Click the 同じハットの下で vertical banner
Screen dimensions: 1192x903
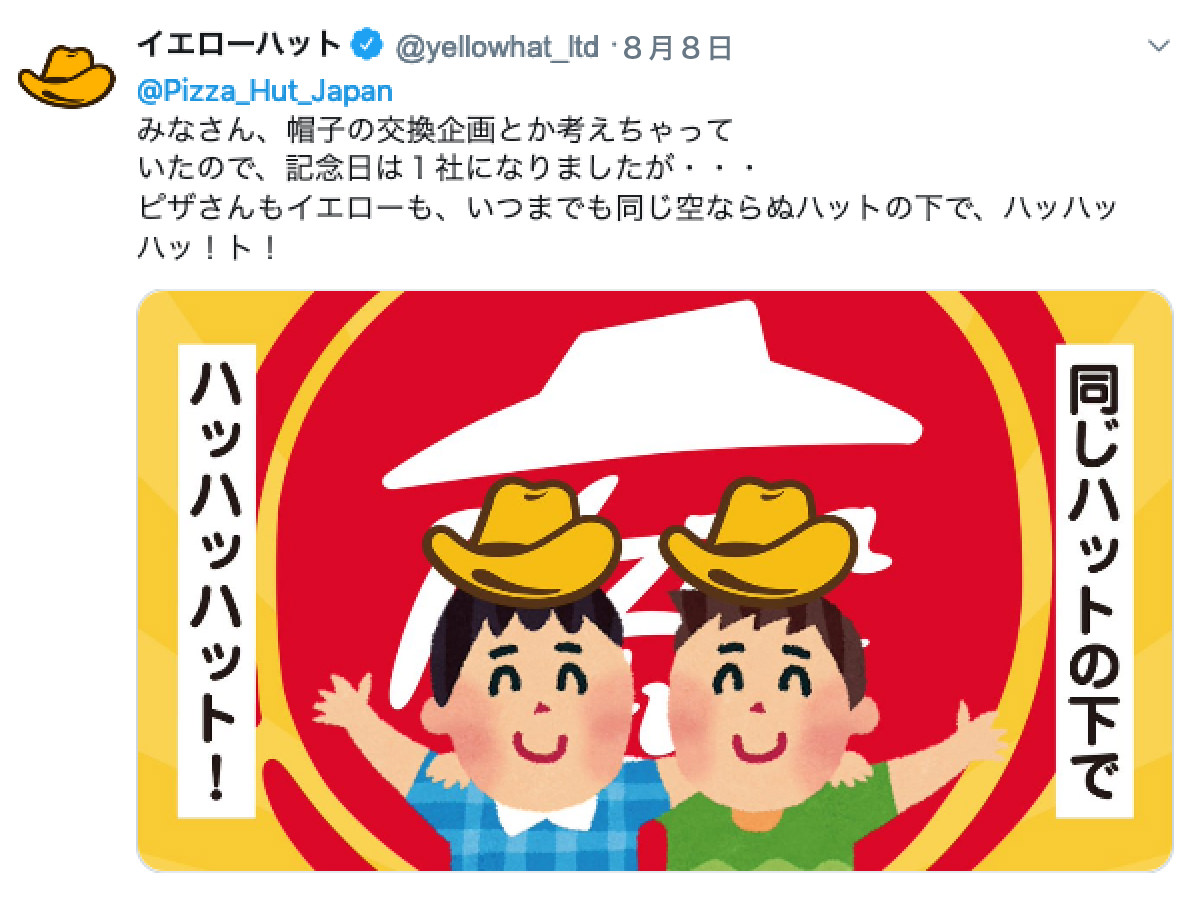[1095, 581]
